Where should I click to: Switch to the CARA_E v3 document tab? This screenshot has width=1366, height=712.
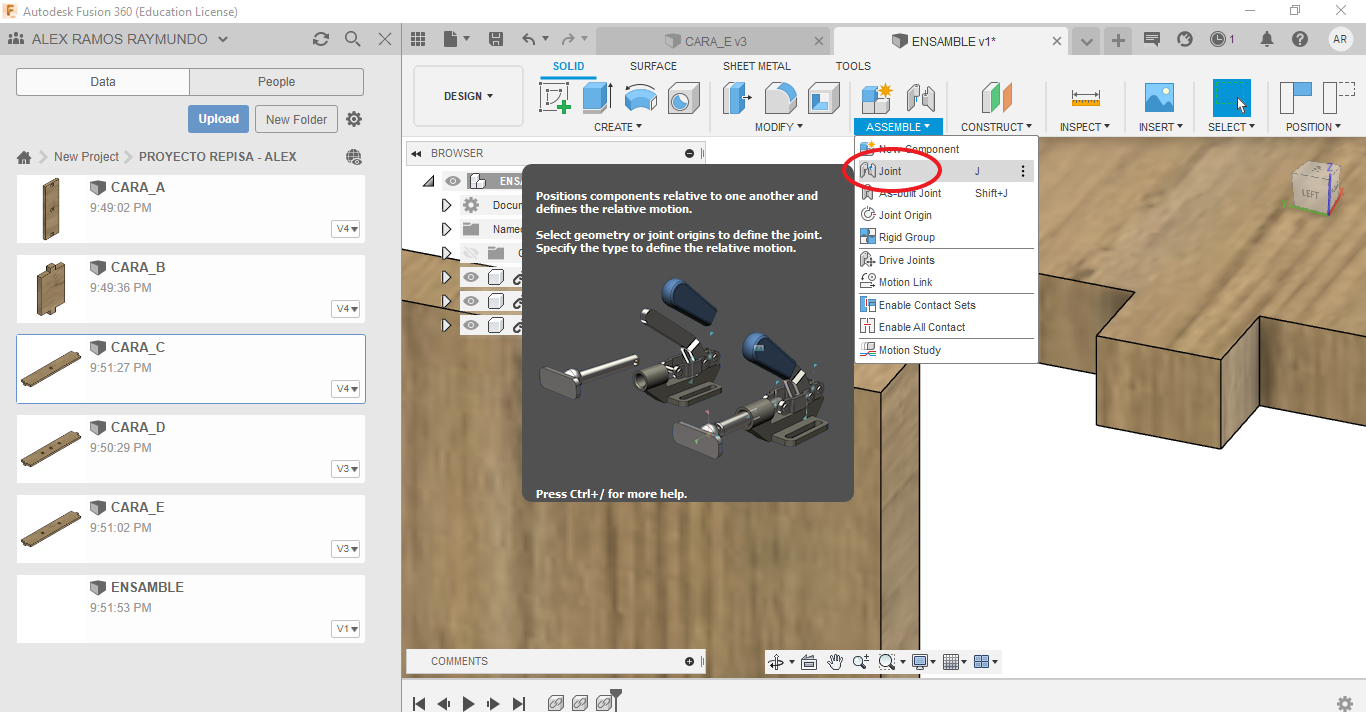point(713,41)
